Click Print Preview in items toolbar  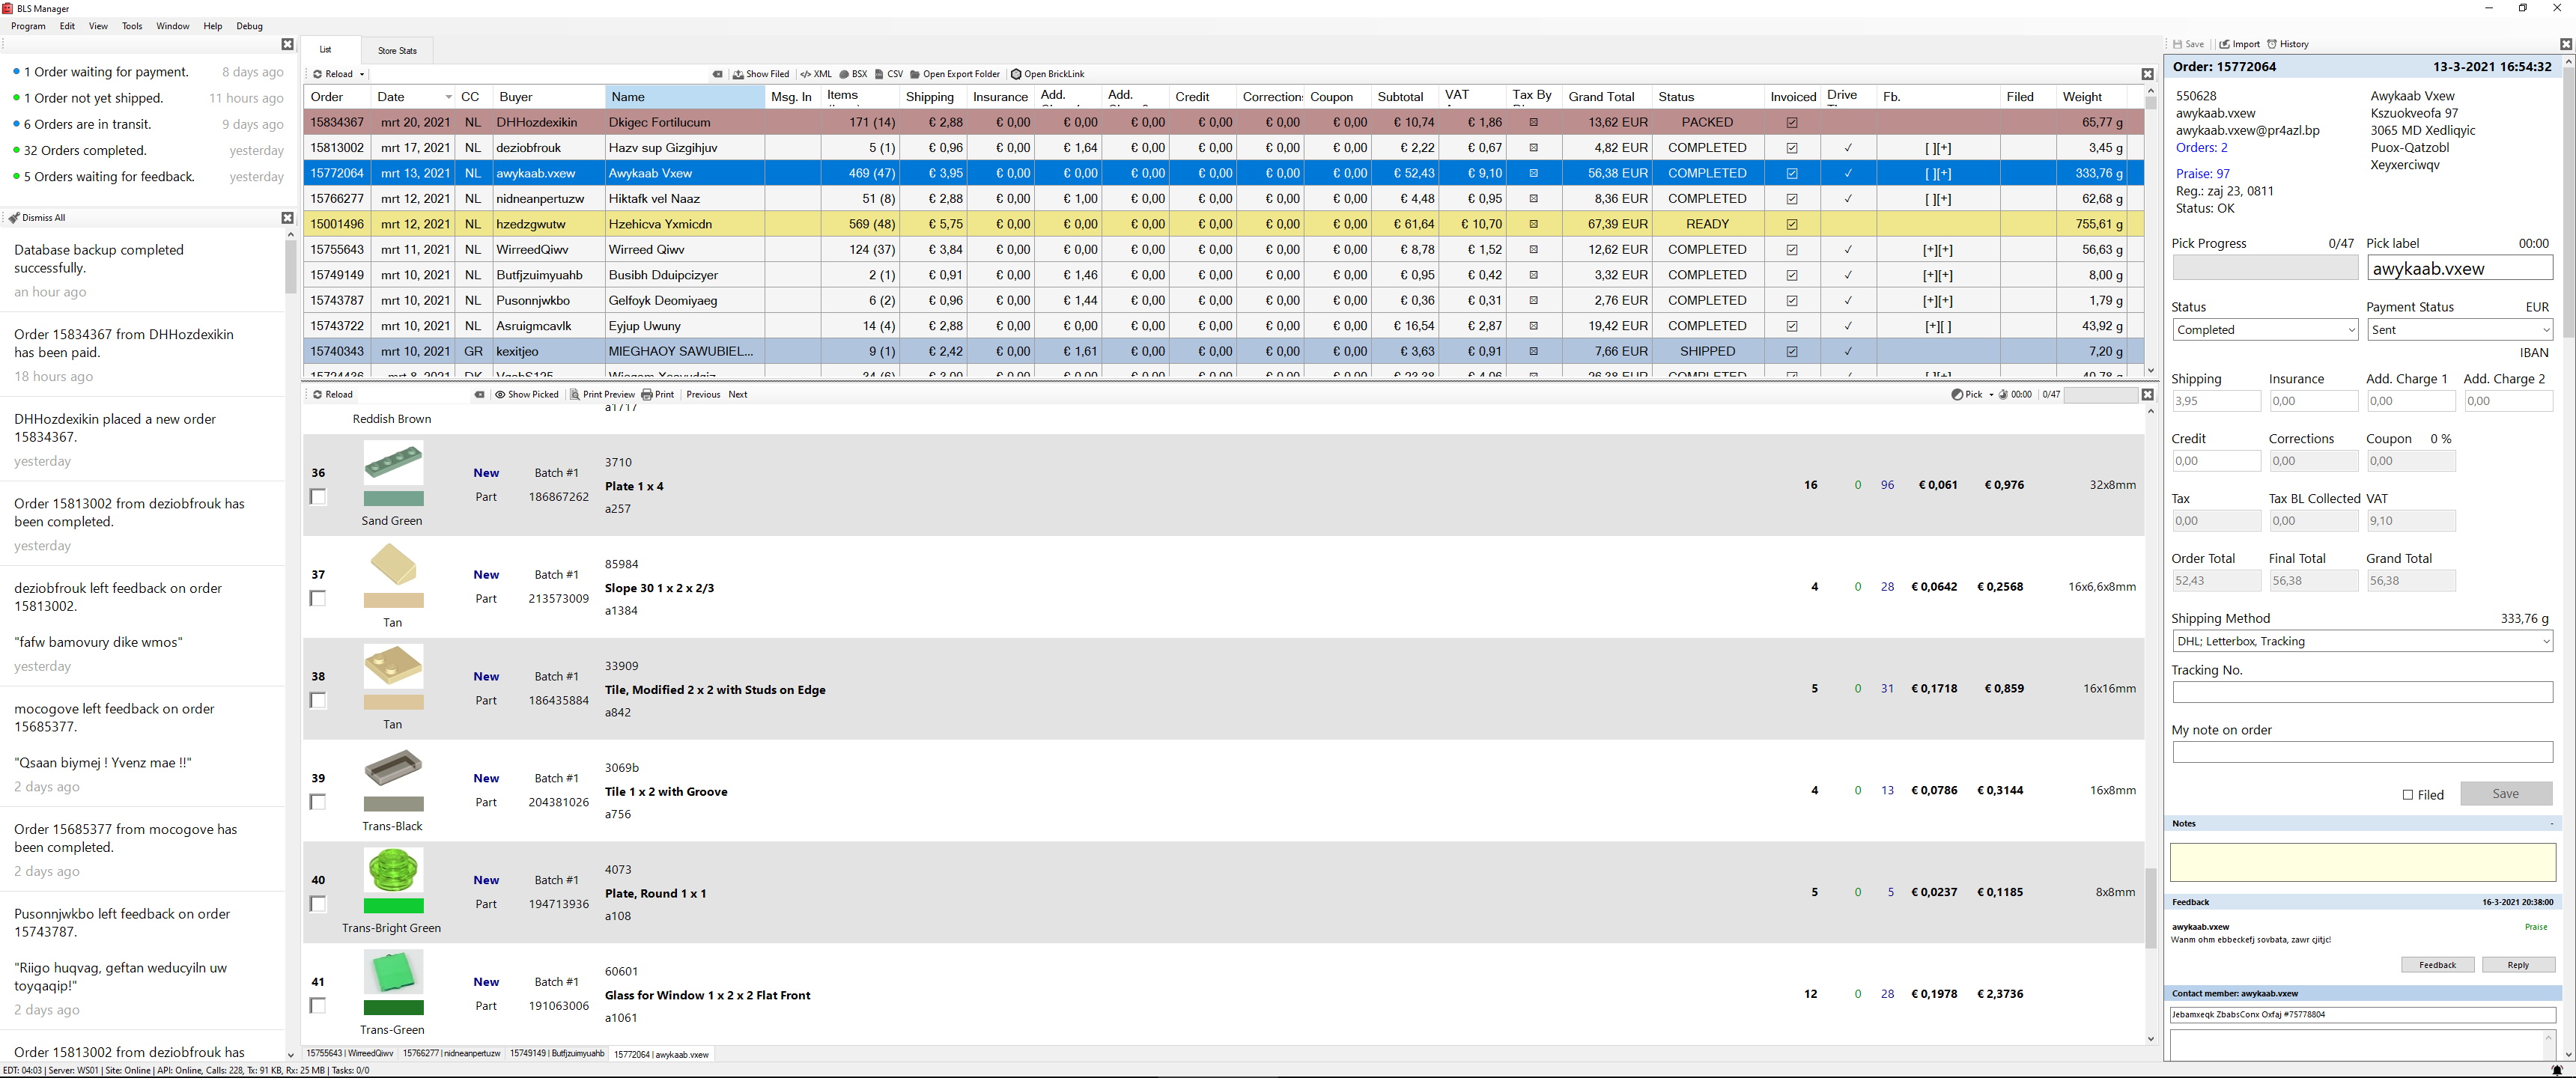click(602, 394)
